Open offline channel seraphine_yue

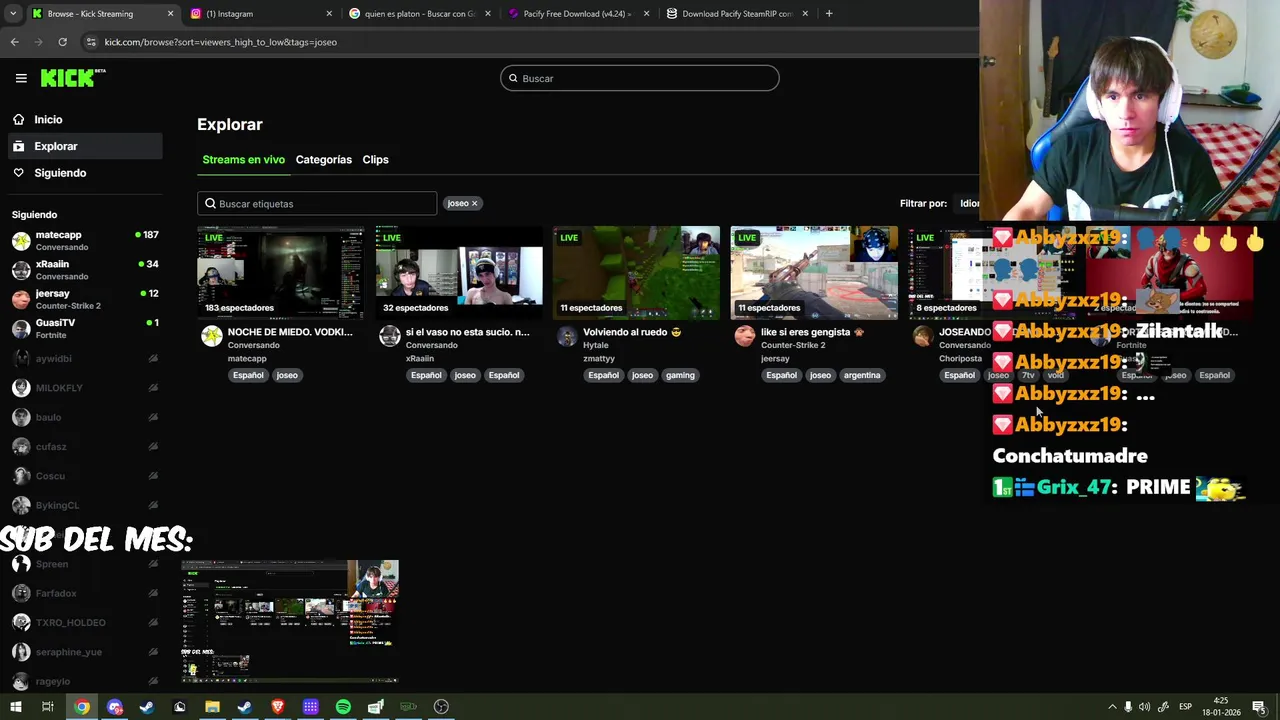click(x=85, y=652)
